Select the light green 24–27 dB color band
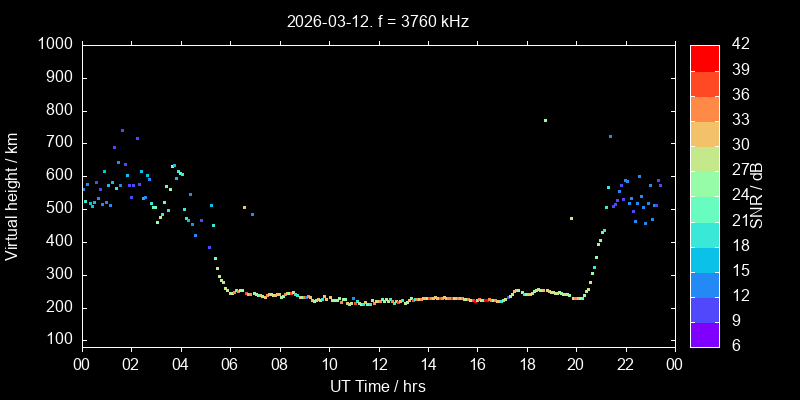The image size is (800, 400). tap(704, 183)
